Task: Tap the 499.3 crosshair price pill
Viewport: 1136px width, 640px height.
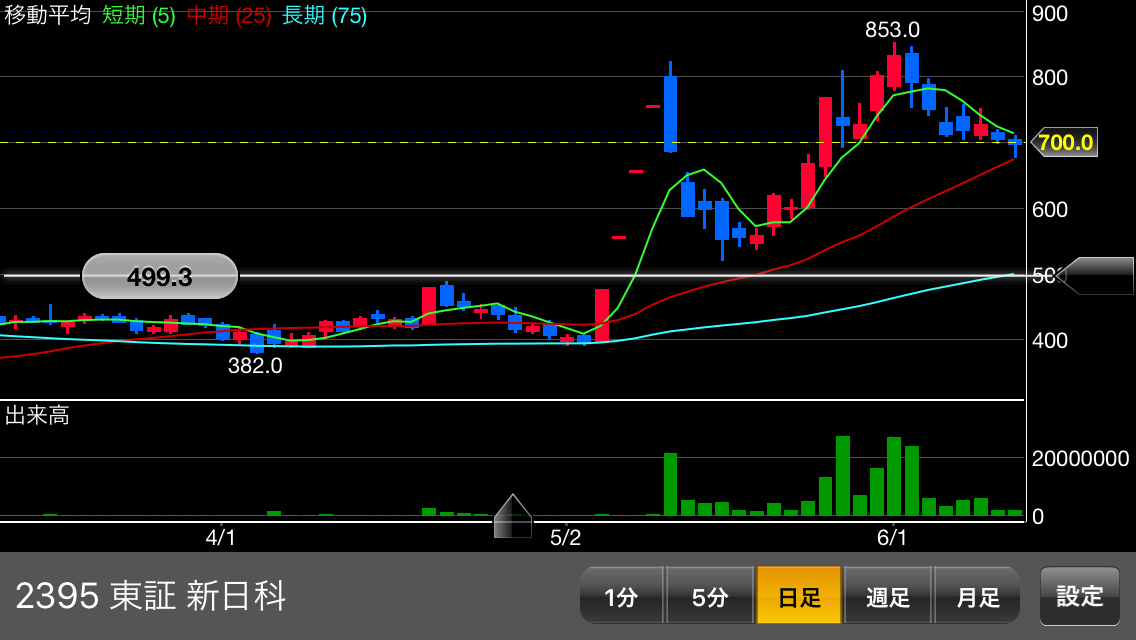Action: [160, 277]
